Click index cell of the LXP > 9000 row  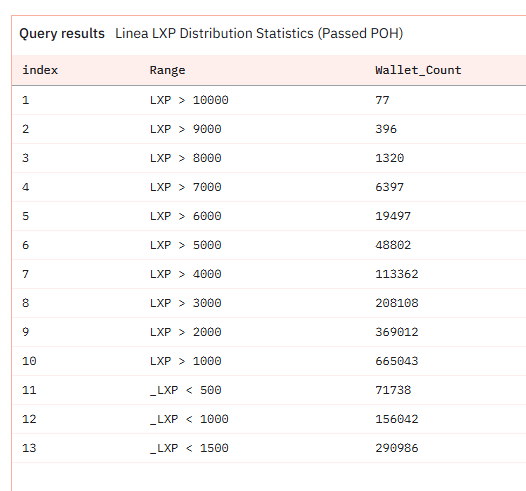(25, 129)
